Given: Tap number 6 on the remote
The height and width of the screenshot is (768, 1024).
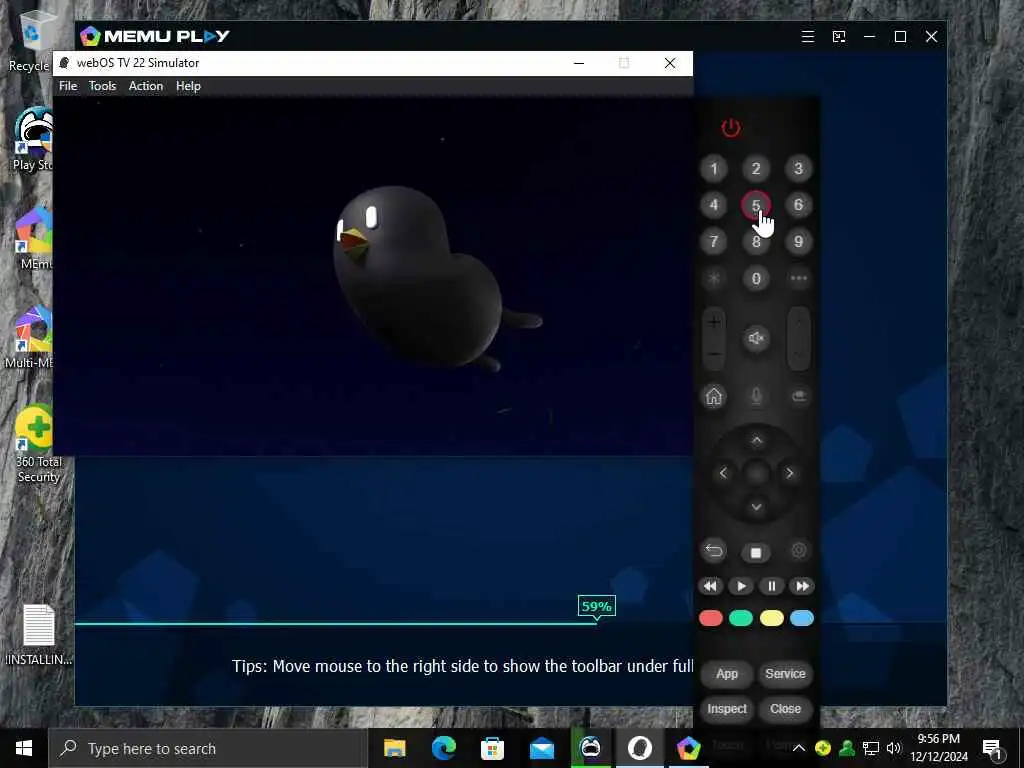Looking at the screenshot, I should 798,205.
